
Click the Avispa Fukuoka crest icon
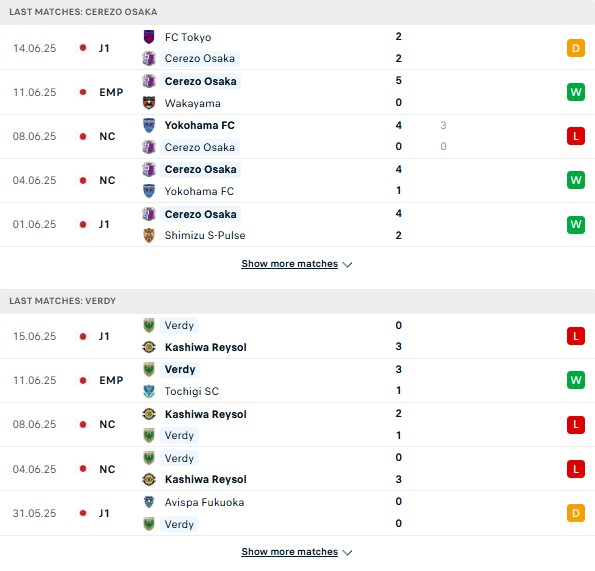coord(149,502)
